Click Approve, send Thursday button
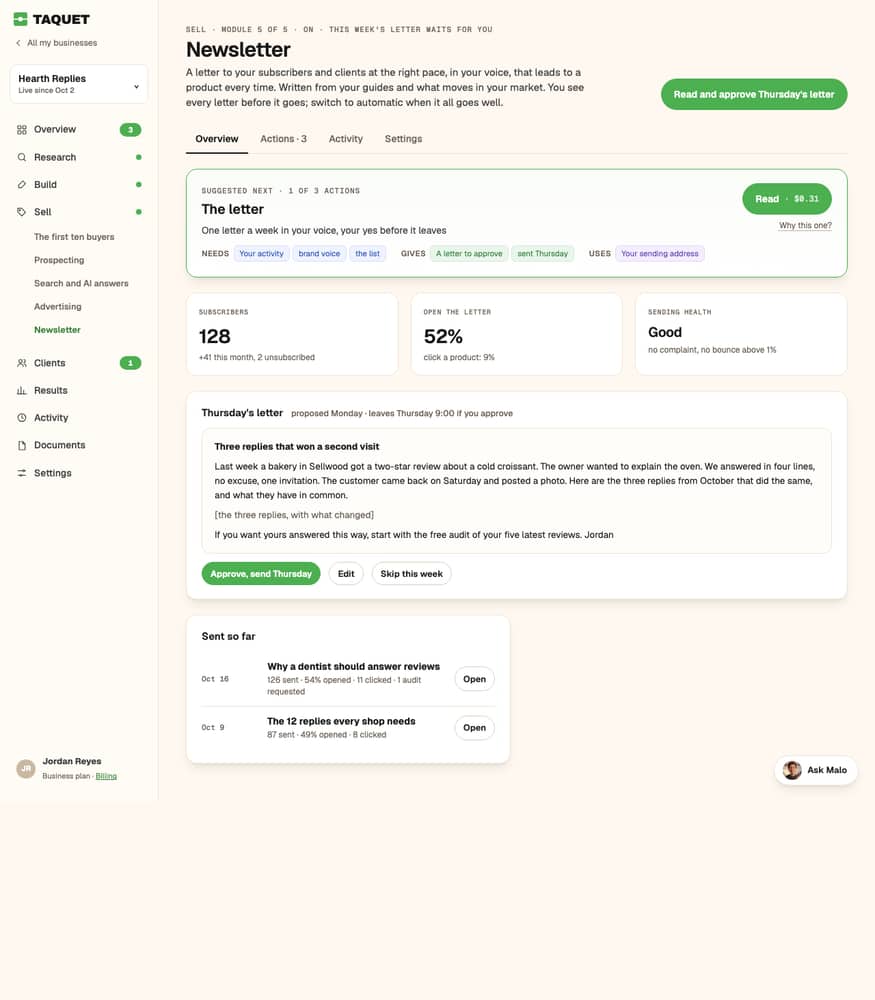The height and width of the screenshot is (1000, 875). pos(261,573)
